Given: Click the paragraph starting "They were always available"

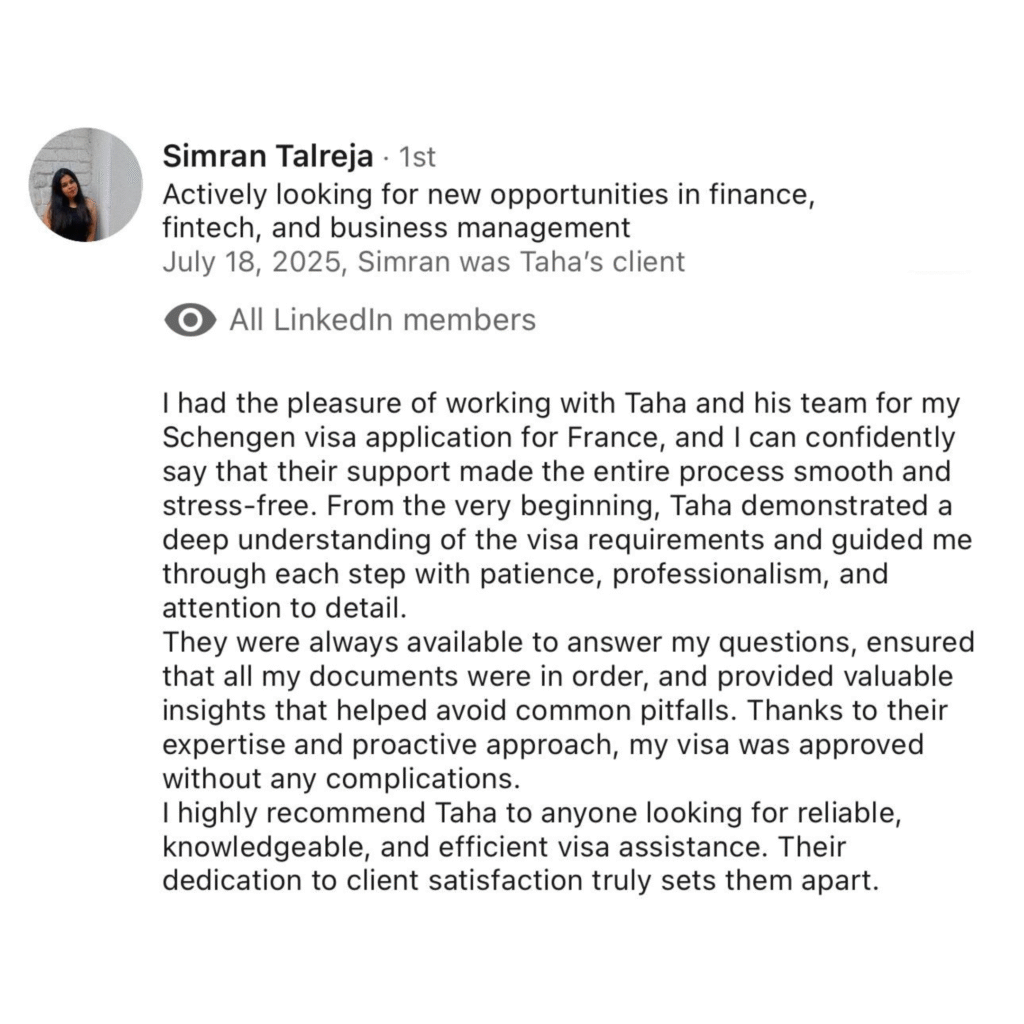Looking at the screenshot, I should (x=568, y=711).
